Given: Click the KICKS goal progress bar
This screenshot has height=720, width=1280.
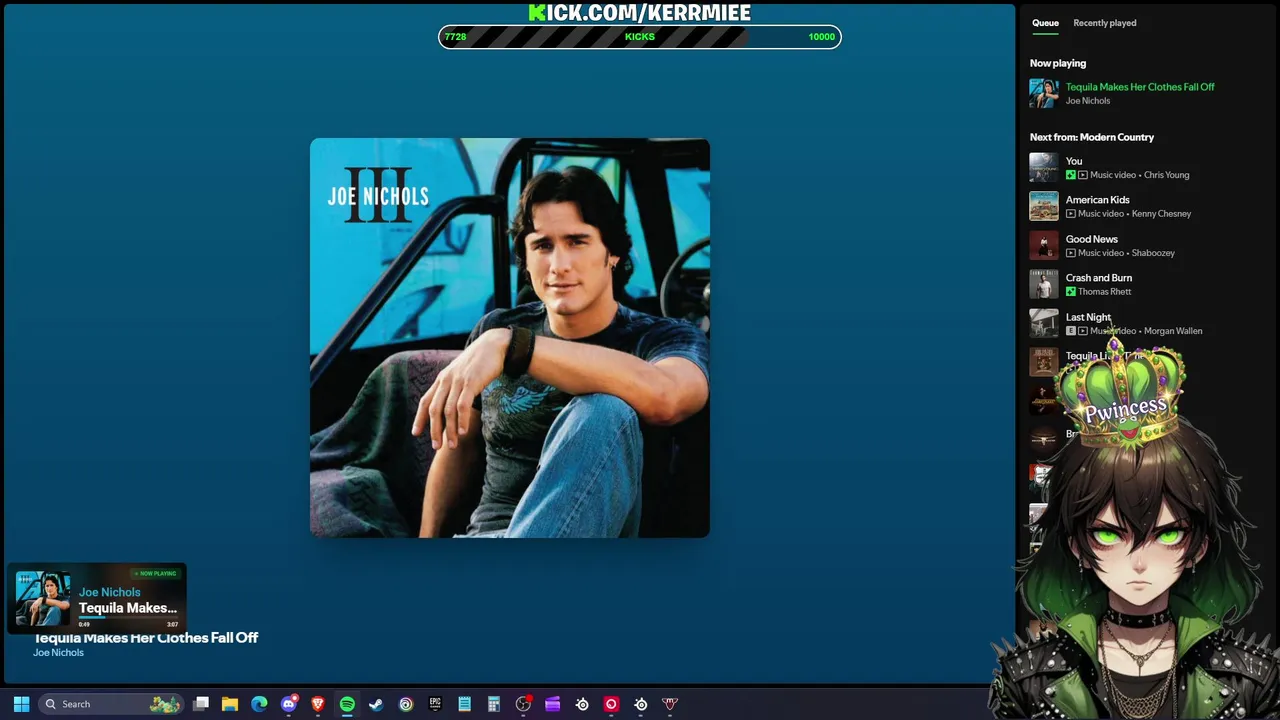Looking at the screenshot, I should tap(640, 37).
